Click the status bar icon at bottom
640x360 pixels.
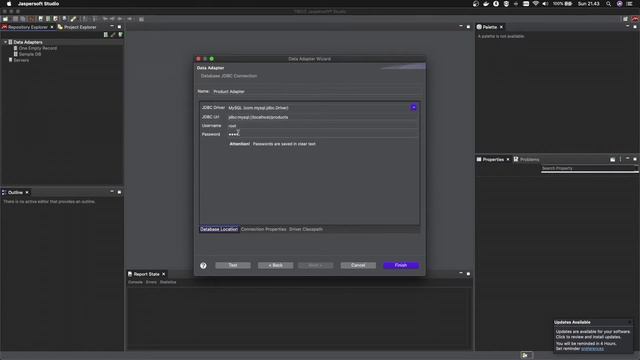tap(525, 356)
